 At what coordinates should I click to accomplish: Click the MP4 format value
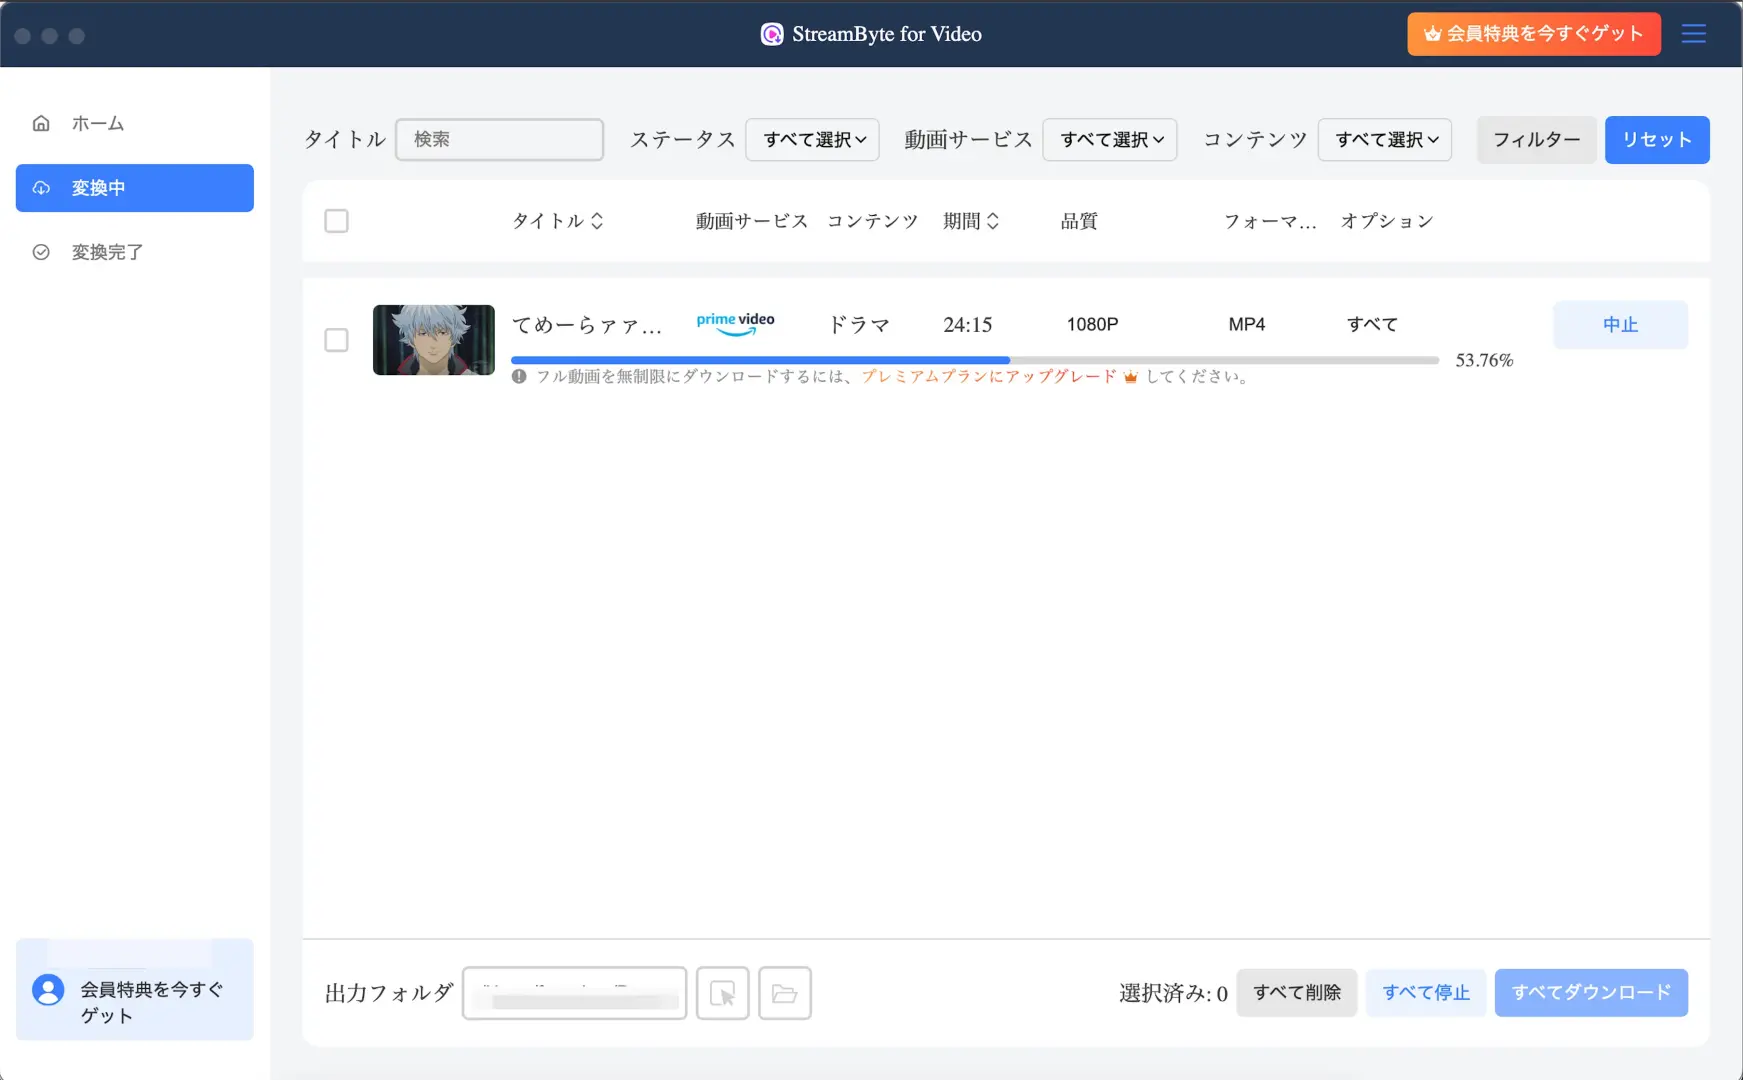pos(1247,324)
